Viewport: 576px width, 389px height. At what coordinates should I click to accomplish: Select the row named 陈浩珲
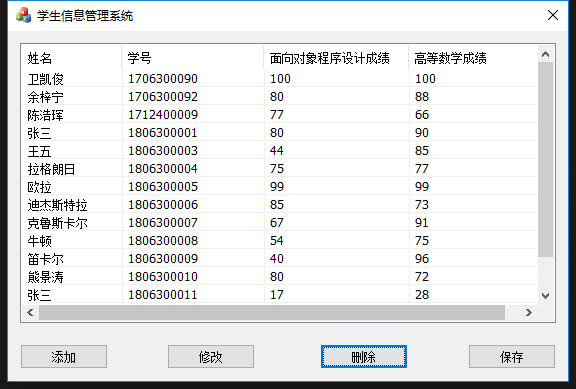point(280,115)
